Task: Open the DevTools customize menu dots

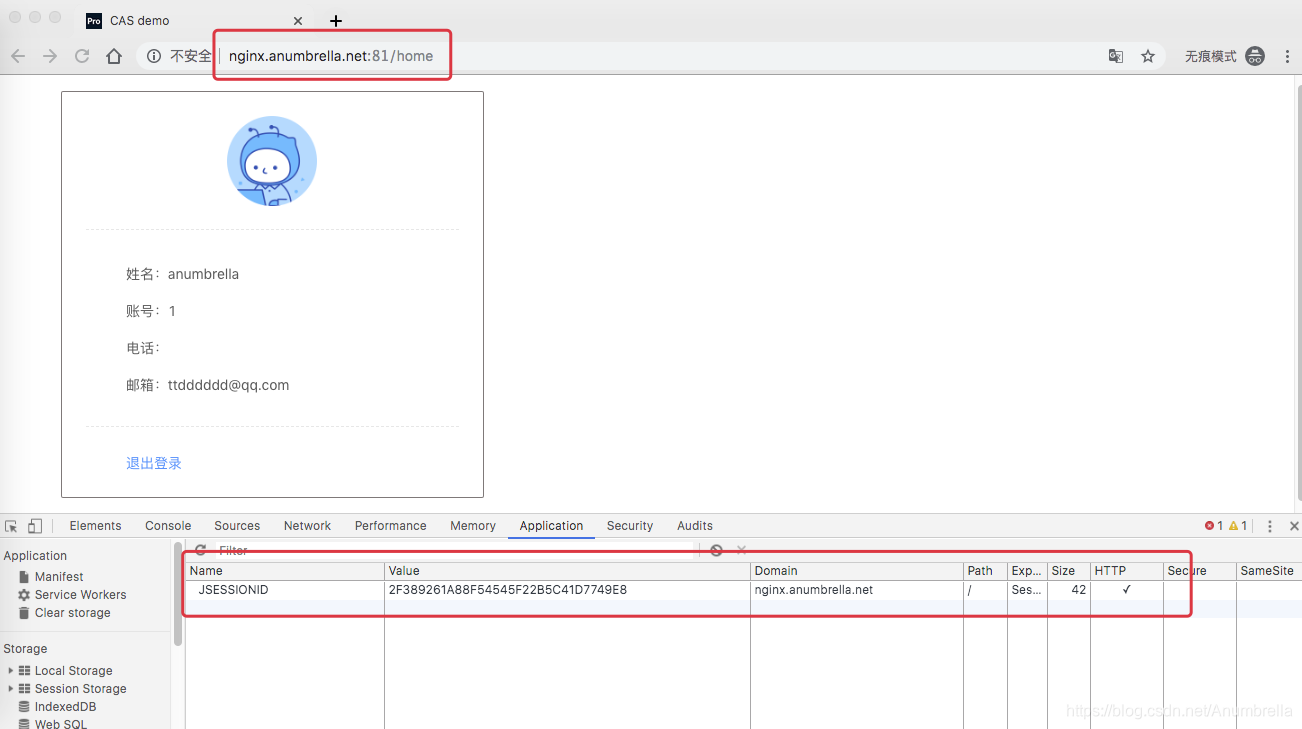Action: (x=1270, y=526)
